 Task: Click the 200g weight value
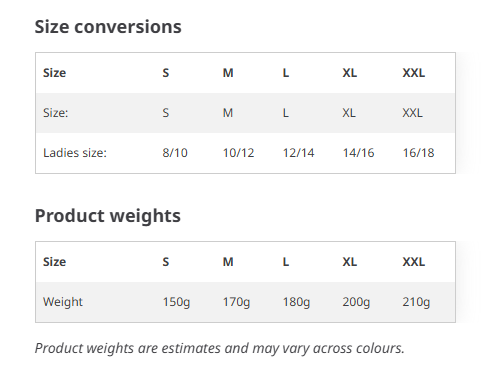point(356,302)
